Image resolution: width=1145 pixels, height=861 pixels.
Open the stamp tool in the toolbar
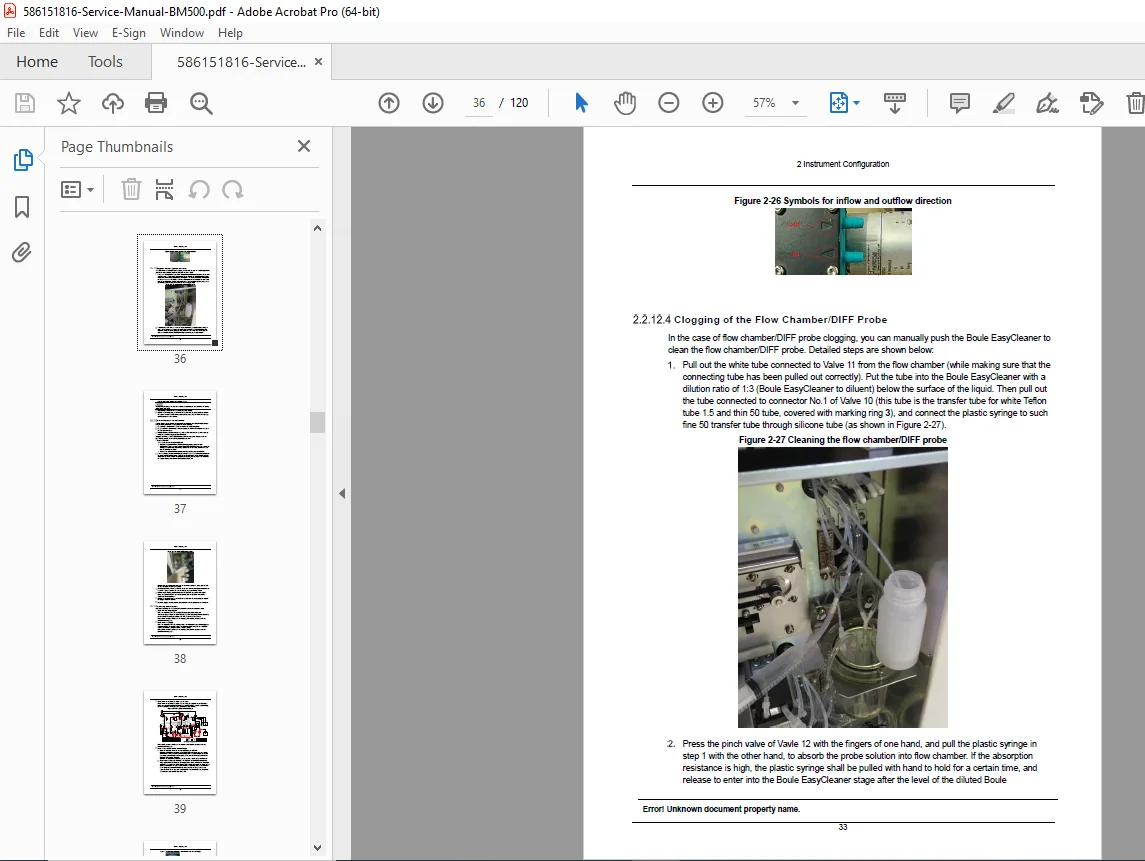click(1092, 103)
